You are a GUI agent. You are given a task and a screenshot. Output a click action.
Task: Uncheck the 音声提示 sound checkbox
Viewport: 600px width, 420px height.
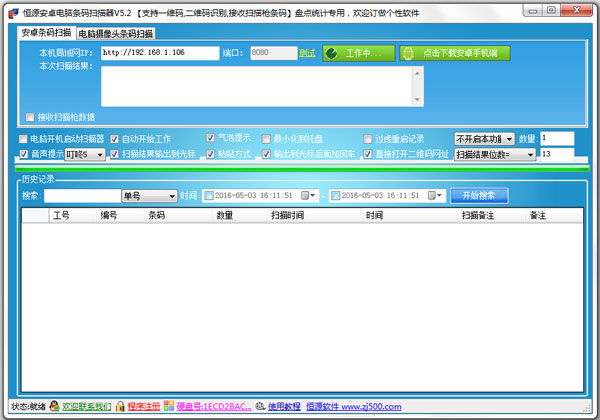click(x=24, y=154)
